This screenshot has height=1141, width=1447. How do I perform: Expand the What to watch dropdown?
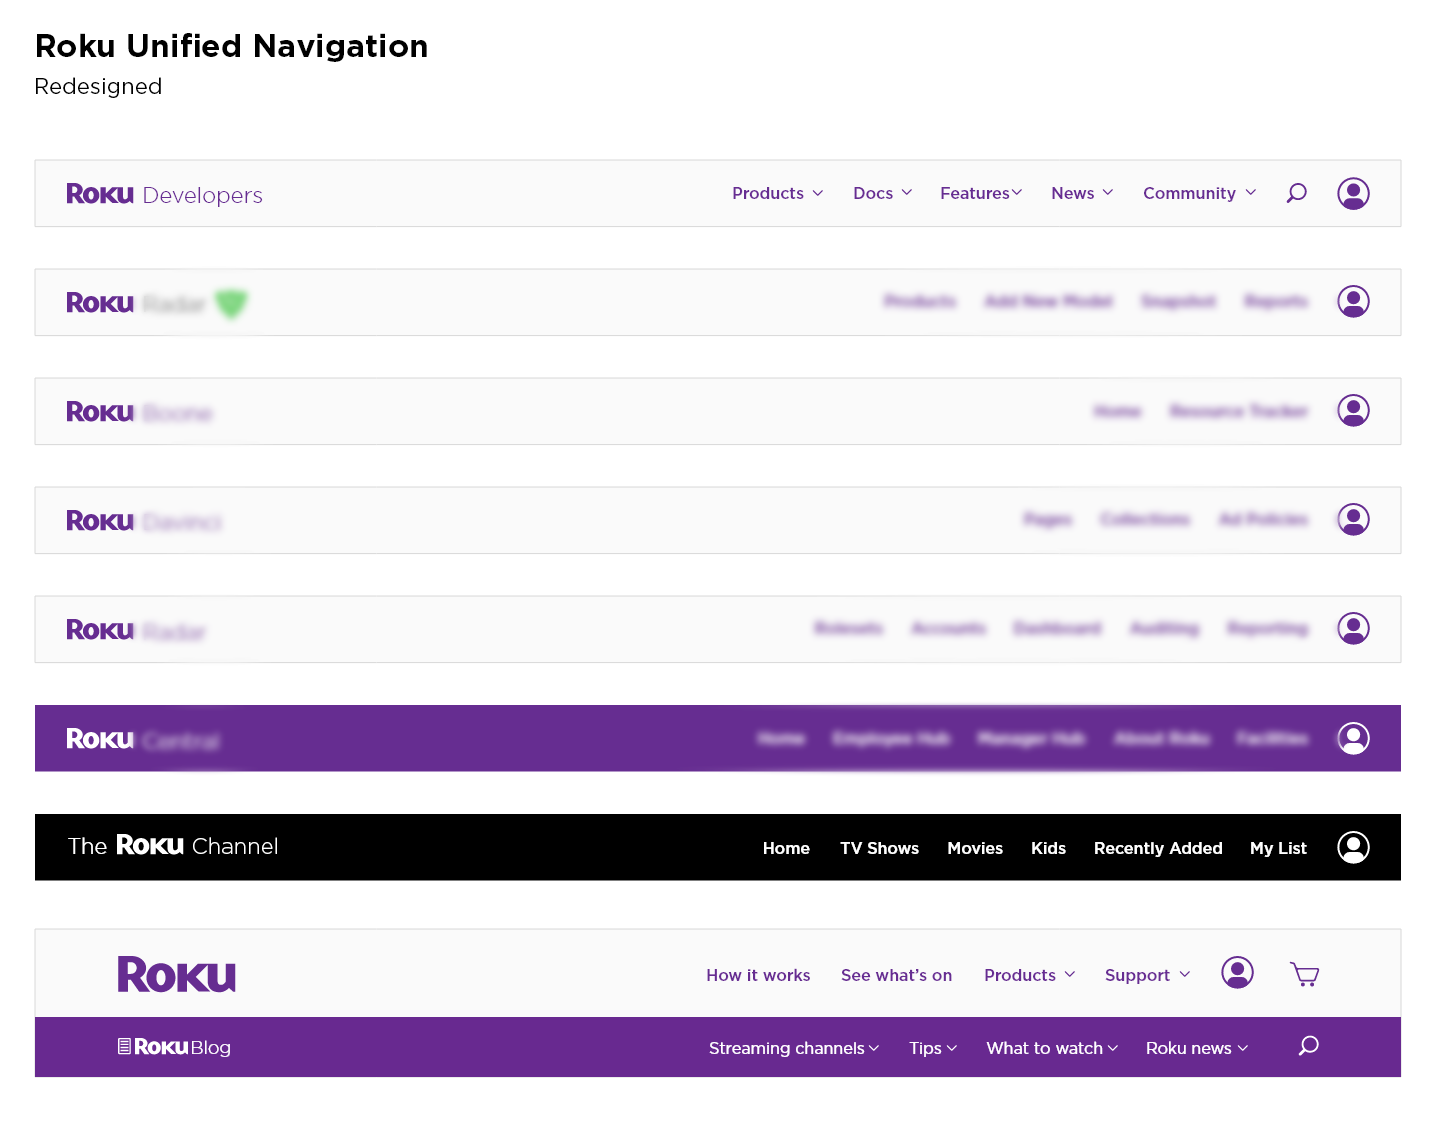1052,1048
